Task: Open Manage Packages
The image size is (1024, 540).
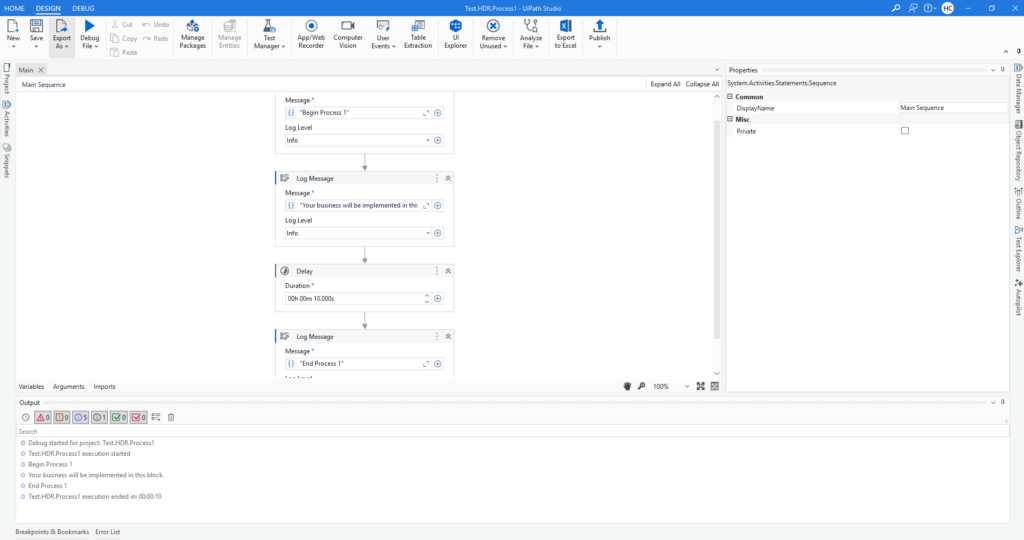Action: pyautogui.click(x=192, y=33)
